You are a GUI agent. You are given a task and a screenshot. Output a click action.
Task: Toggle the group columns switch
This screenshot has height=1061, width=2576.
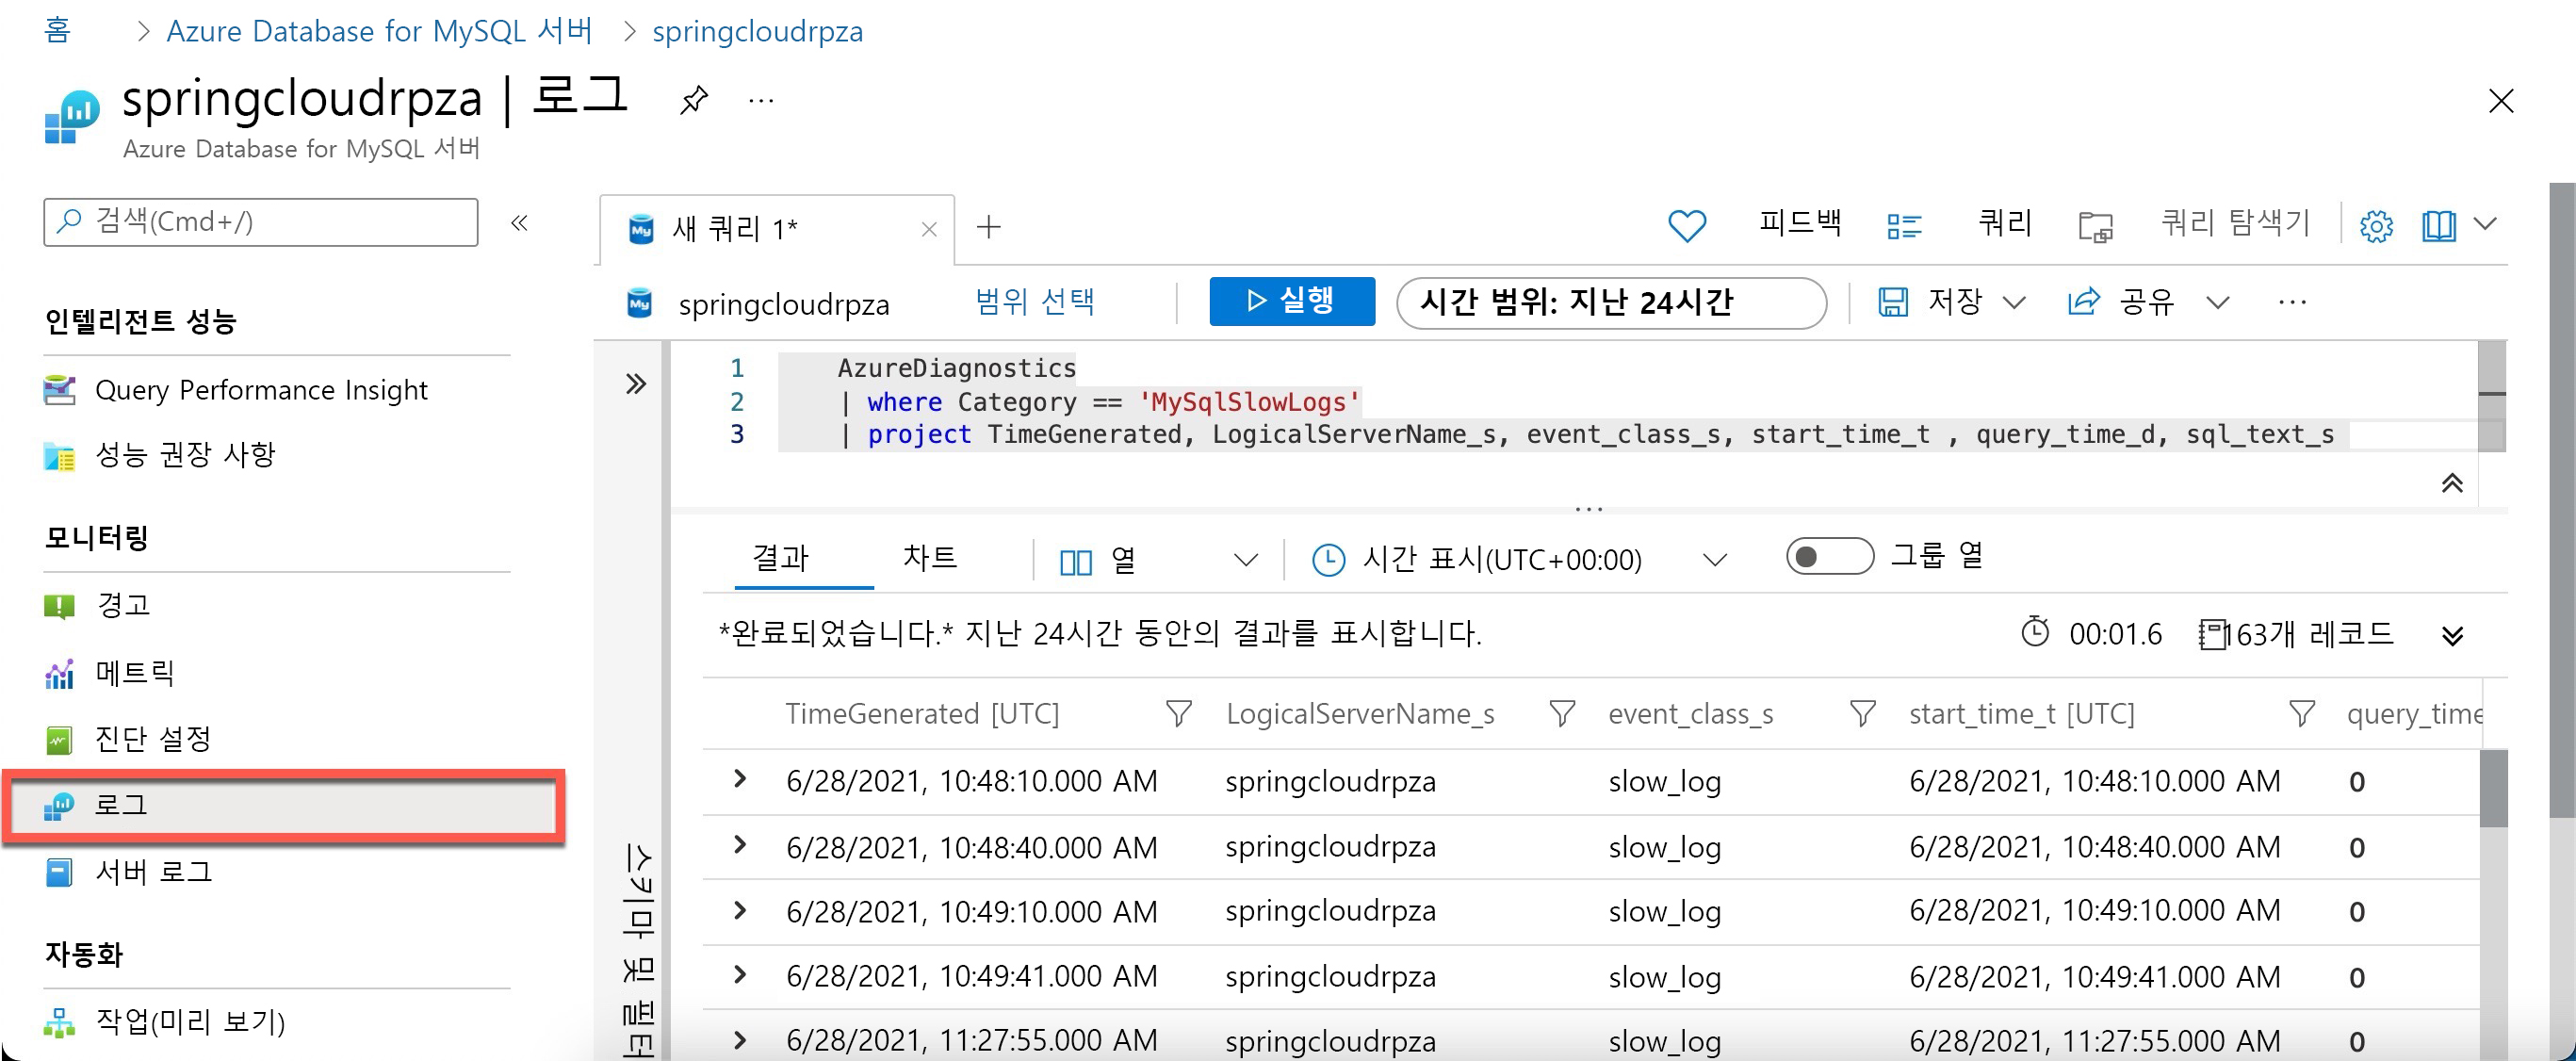click(1828, 556)
